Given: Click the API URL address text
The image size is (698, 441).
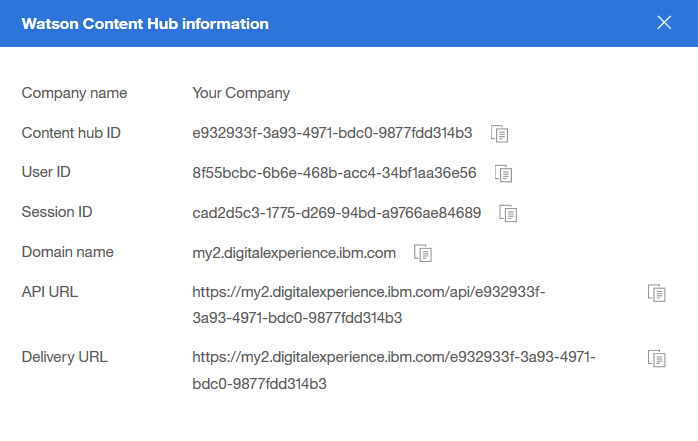Looking at the screenshot, I should (x=369, y=305).
